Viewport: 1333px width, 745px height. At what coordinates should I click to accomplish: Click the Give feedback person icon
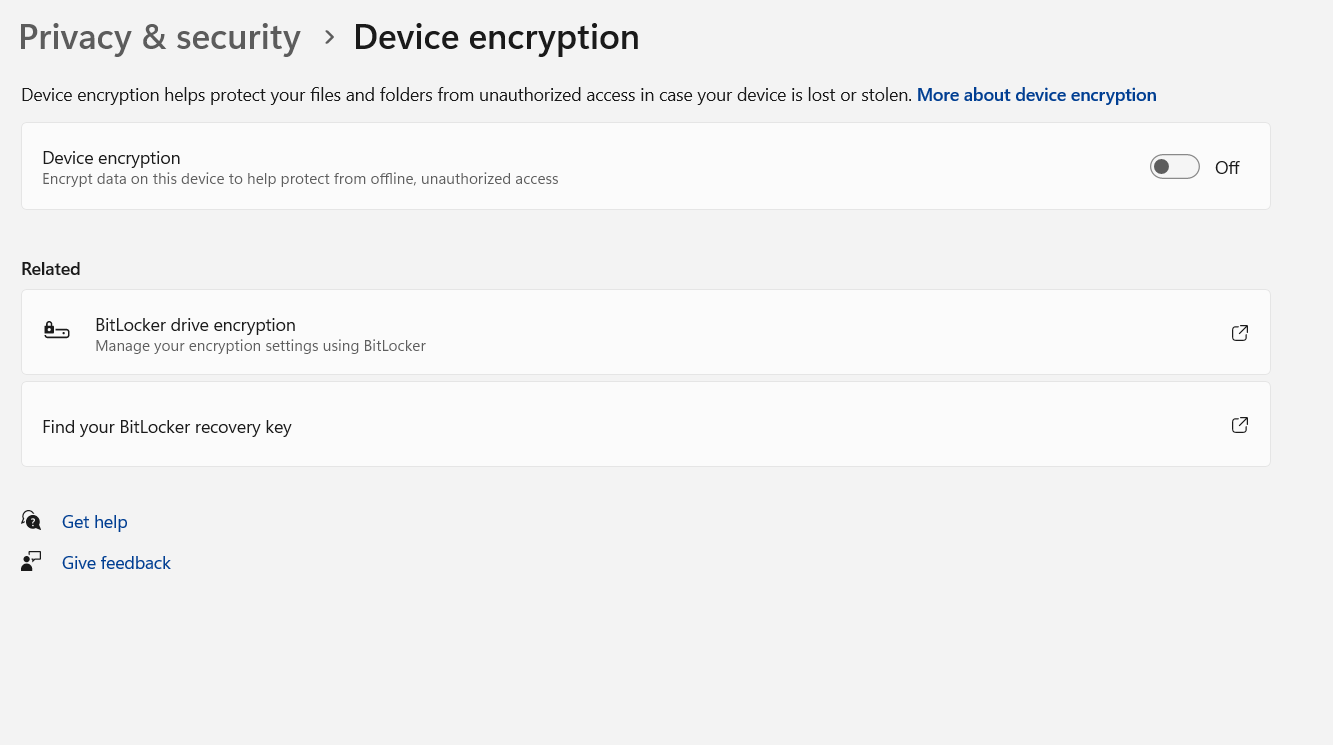pos(31,561)
